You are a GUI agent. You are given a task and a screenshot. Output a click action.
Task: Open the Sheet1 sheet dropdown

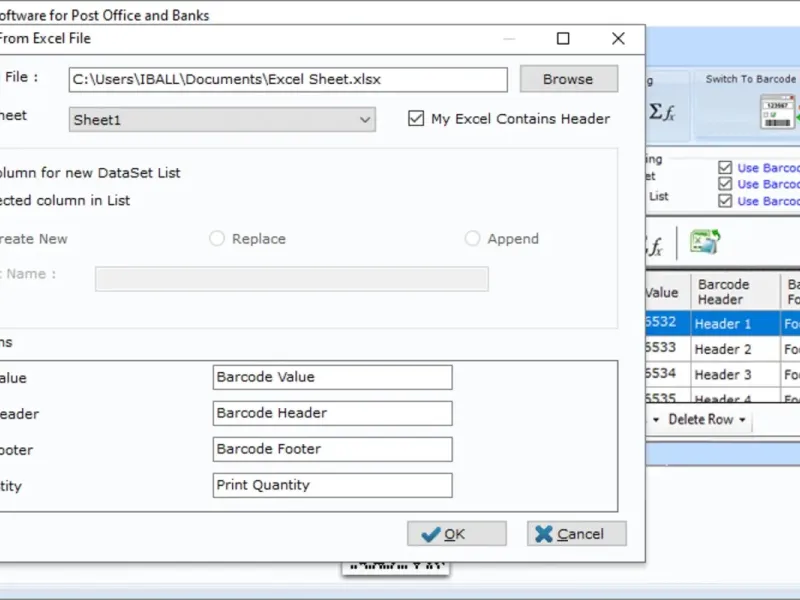click(x=222, y=120)
